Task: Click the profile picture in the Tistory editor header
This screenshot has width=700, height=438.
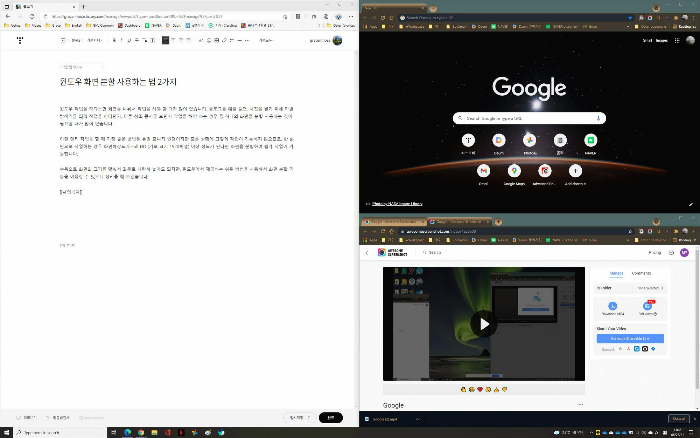Action: coord(337,40)
